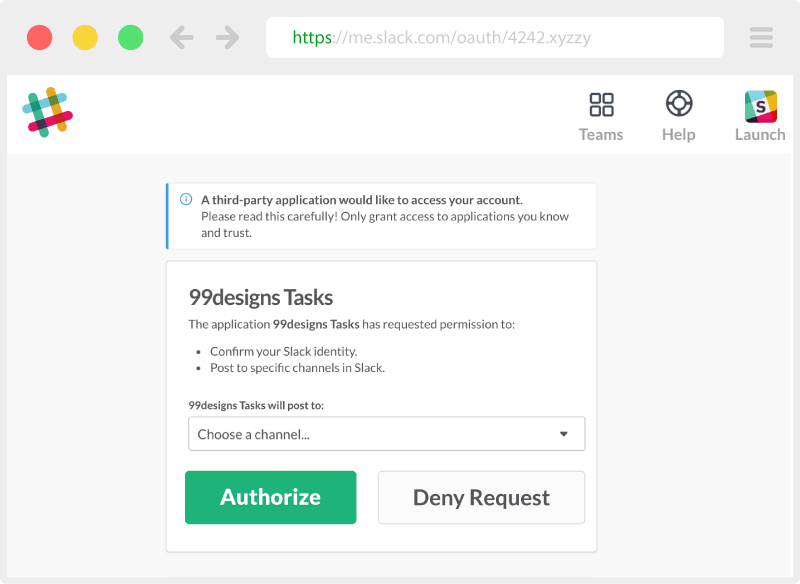Open the browser hamburger menu
Viewport: 800px width, 584px height.
pos(761,37)
